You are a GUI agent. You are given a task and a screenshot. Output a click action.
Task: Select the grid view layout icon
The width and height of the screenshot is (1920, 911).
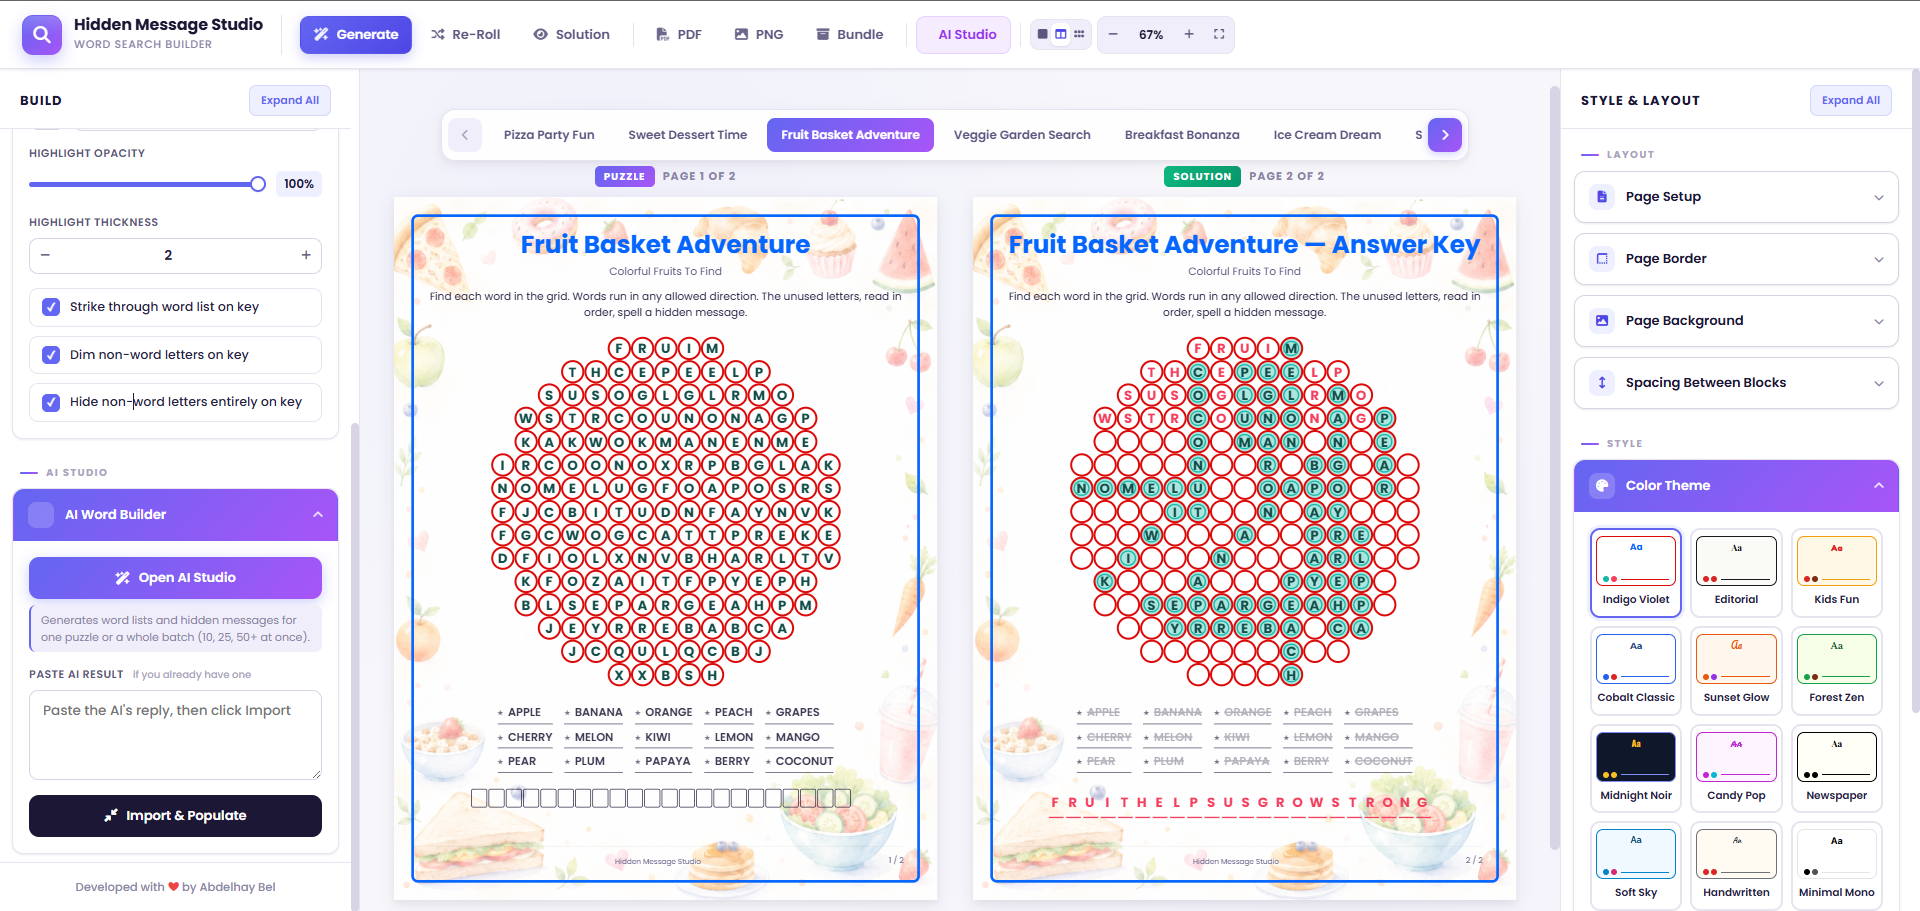(x=1079, y=34)
